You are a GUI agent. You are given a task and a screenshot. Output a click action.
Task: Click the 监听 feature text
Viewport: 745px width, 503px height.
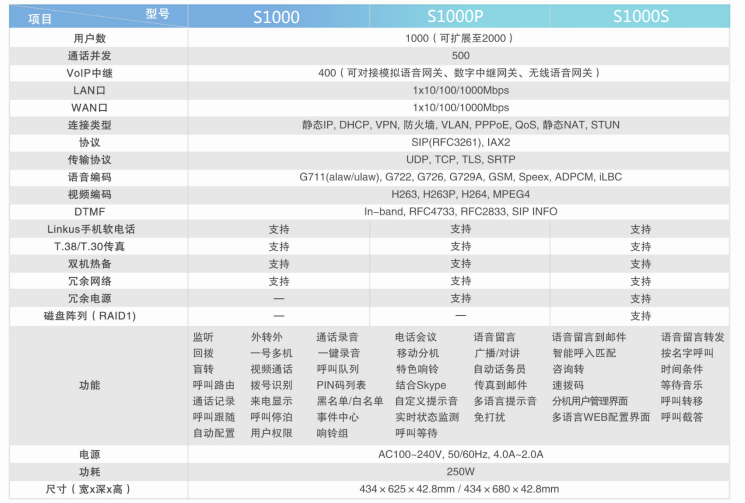click(x=203, y=338)
